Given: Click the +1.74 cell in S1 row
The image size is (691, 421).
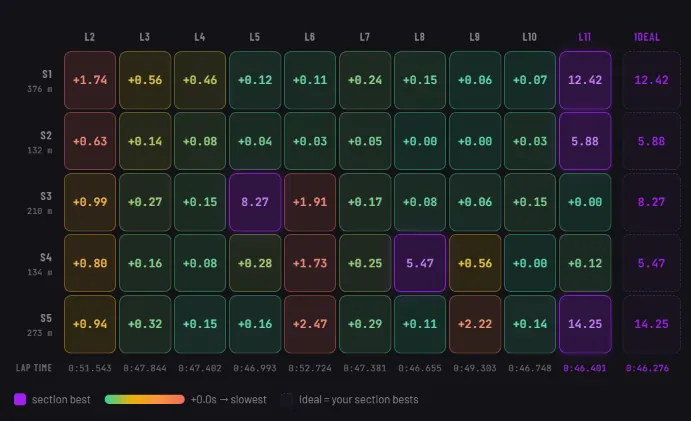Looking at the screenshot, I should click(90, 80).
